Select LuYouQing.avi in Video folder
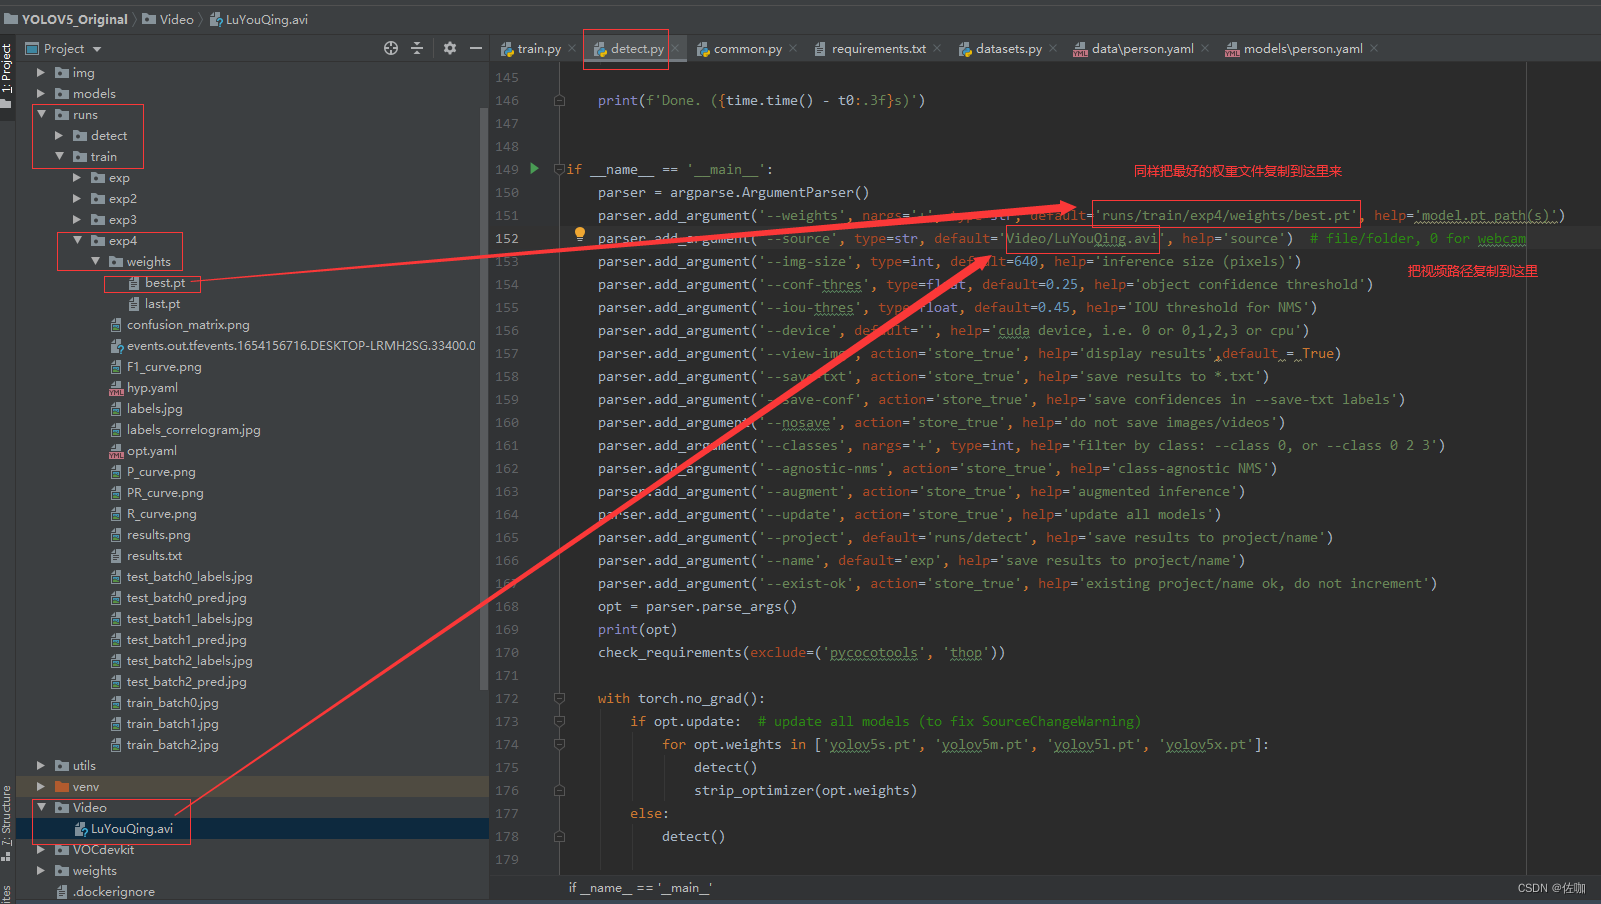 coord(123,829)
